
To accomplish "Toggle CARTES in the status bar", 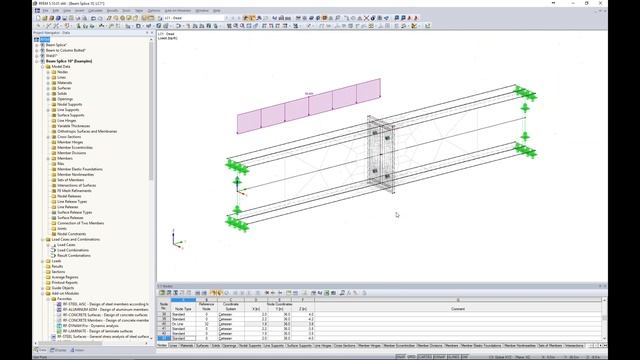I will (425, 357).
